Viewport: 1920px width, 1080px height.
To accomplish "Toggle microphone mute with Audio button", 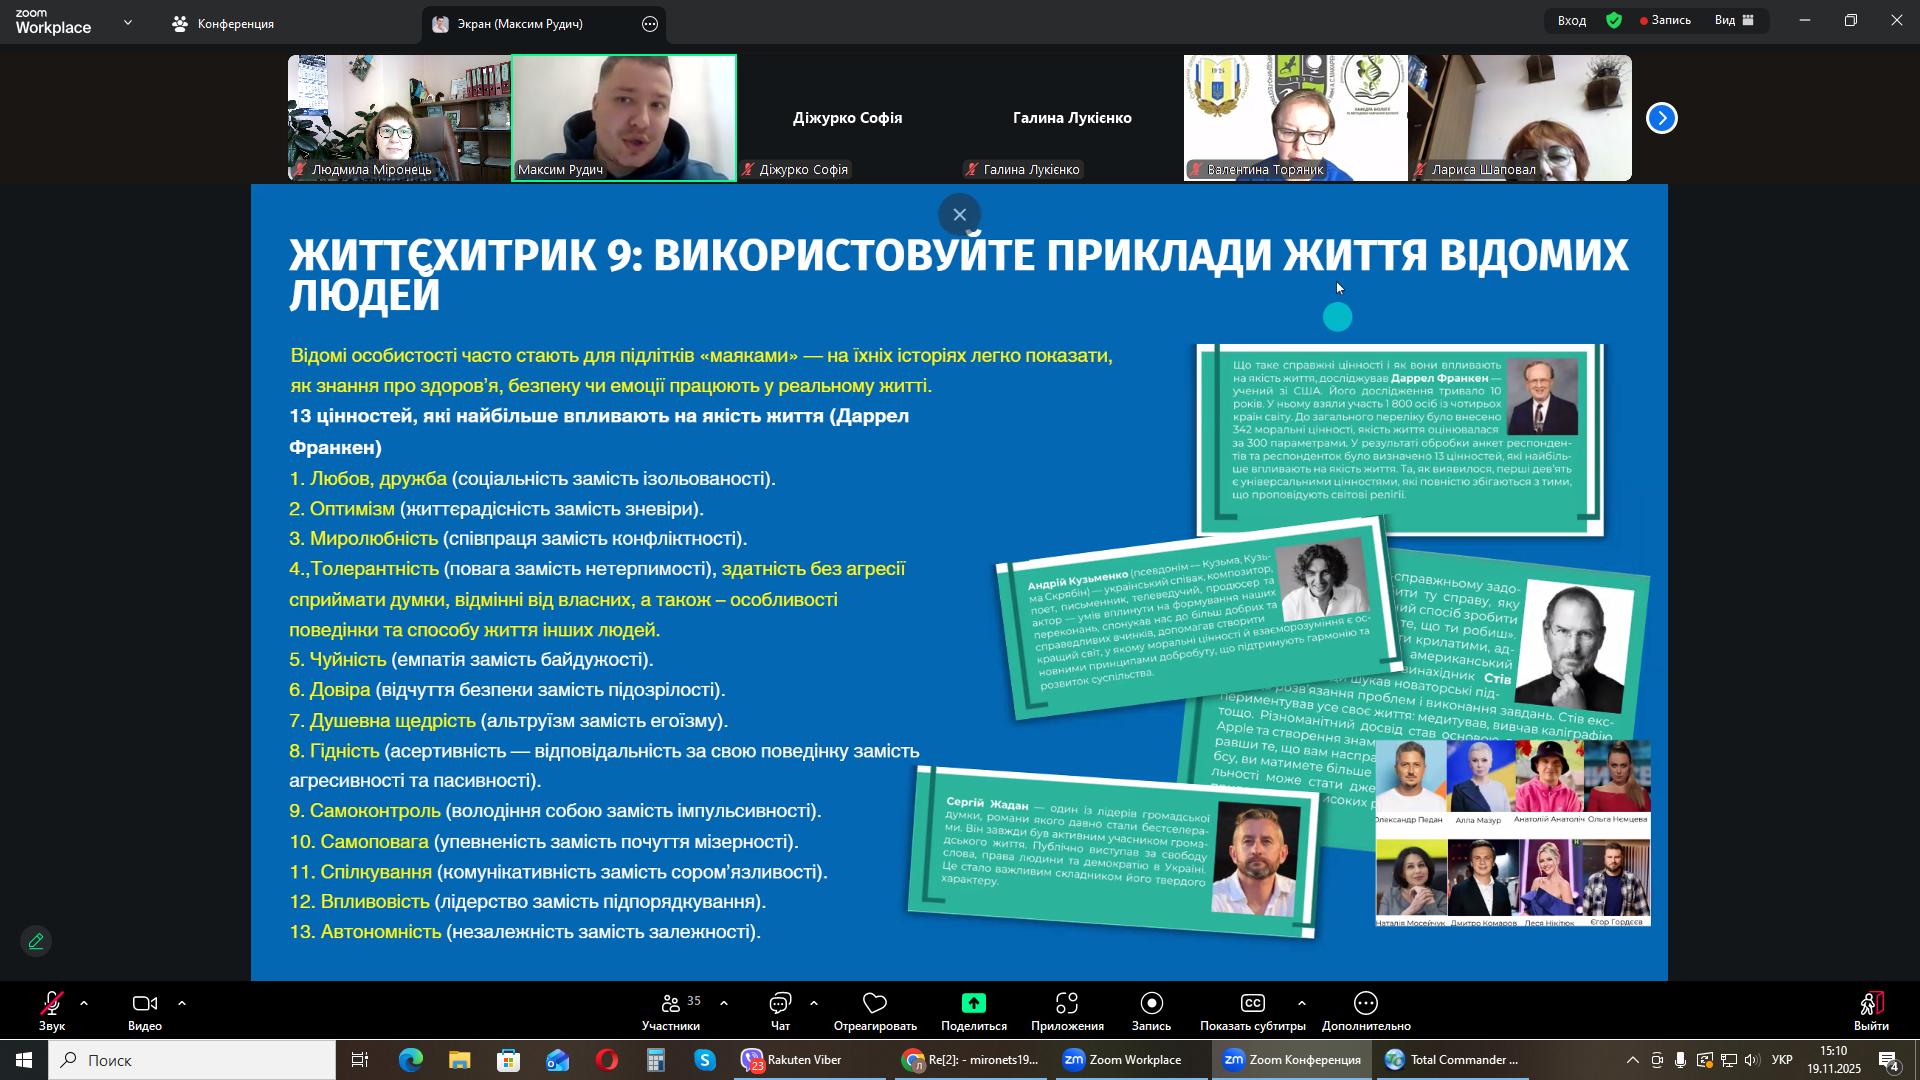I will [51, 1005].
